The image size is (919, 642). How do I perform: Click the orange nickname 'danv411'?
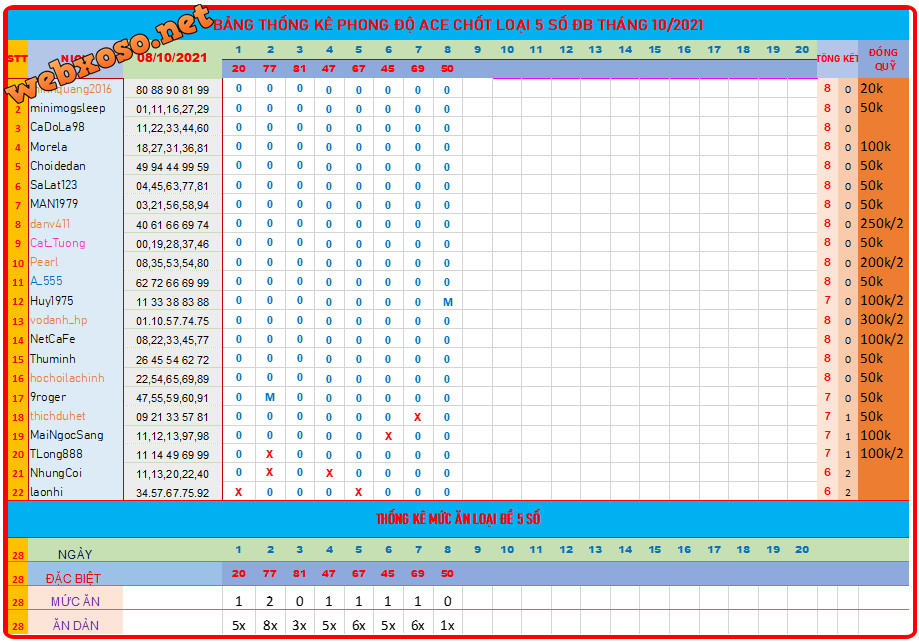[x=50, y=223]
